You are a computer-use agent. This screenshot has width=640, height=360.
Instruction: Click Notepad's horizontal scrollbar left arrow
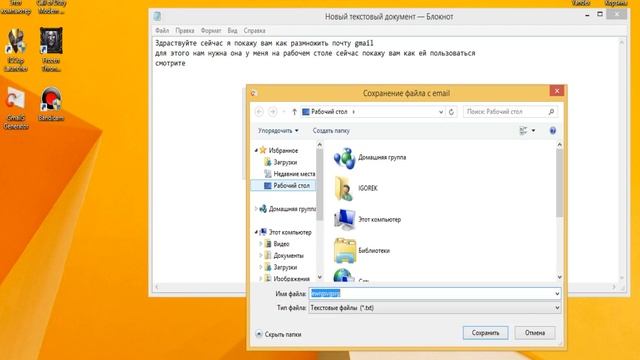[157, 287]
